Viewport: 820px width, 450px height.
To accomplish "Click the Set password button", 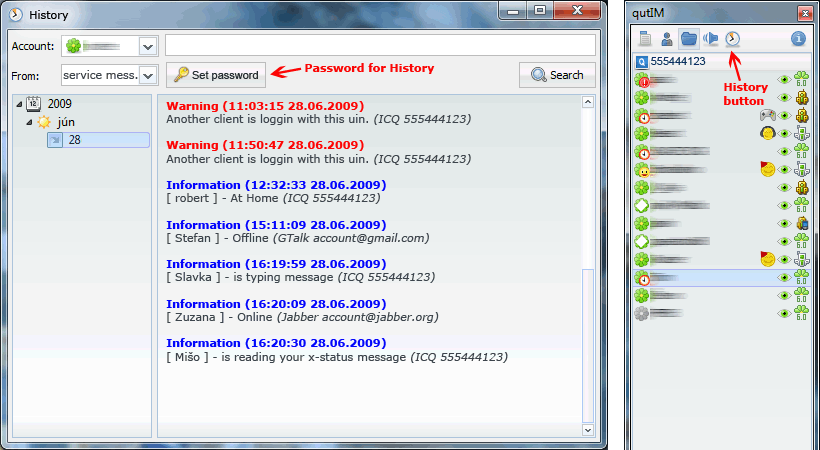I will pyautogui.click(x=216, y=75).
